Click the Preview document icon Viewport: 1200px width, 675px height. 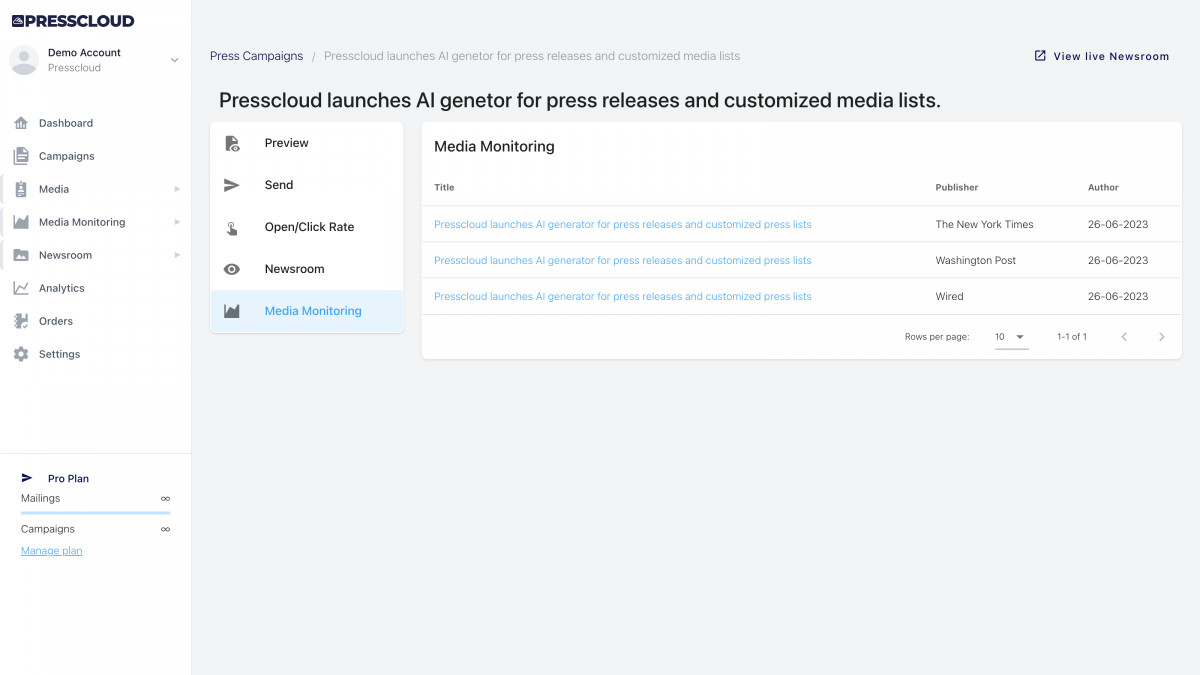click(x=232, y=143)
